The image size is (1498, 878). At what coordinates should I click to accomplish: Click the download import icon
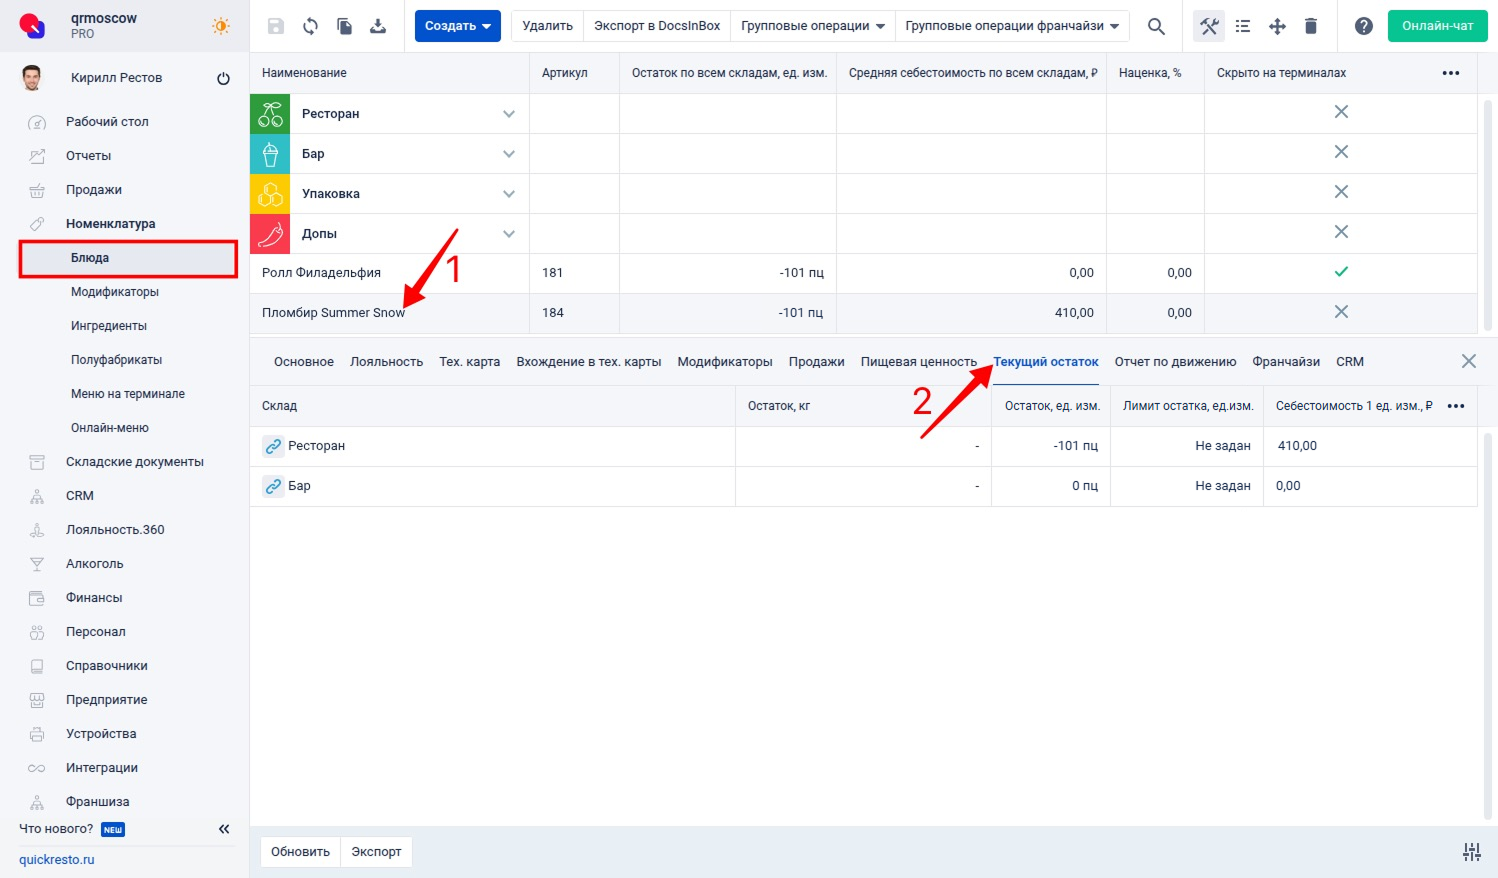378,26
